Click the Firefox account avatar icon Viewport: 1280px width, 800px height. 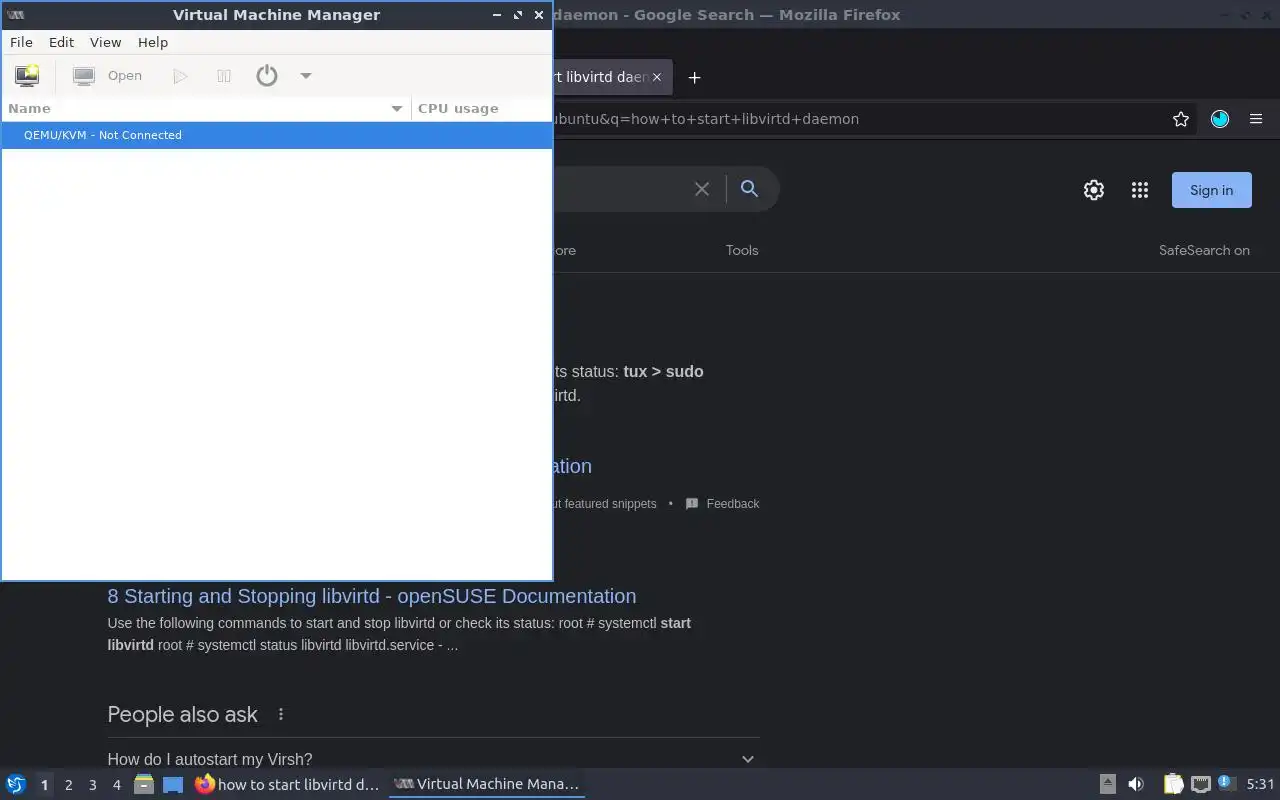(1220, 119)
